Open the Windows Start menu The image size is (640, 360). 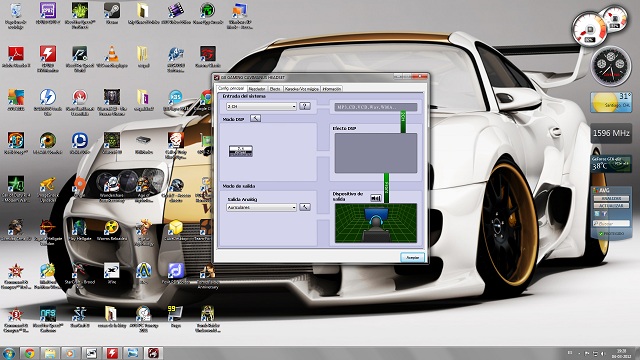point(9,353)
